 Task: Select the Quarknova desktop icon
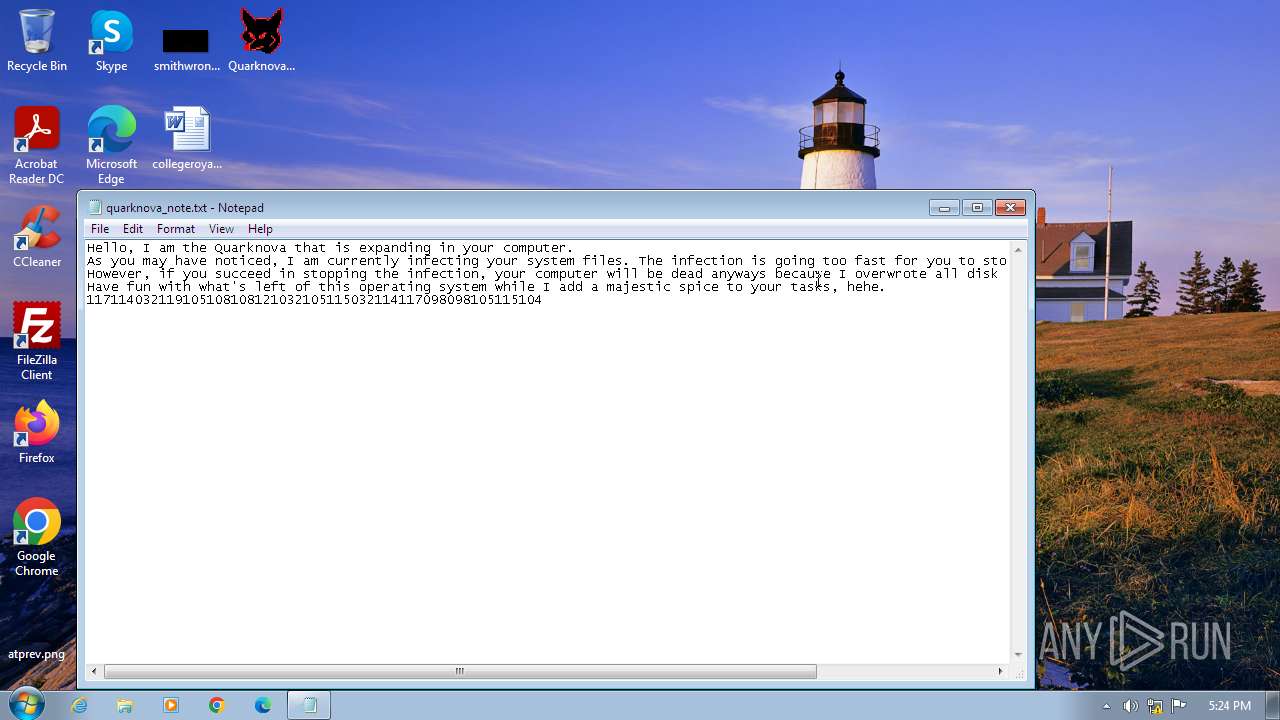(x=261, y=40)
